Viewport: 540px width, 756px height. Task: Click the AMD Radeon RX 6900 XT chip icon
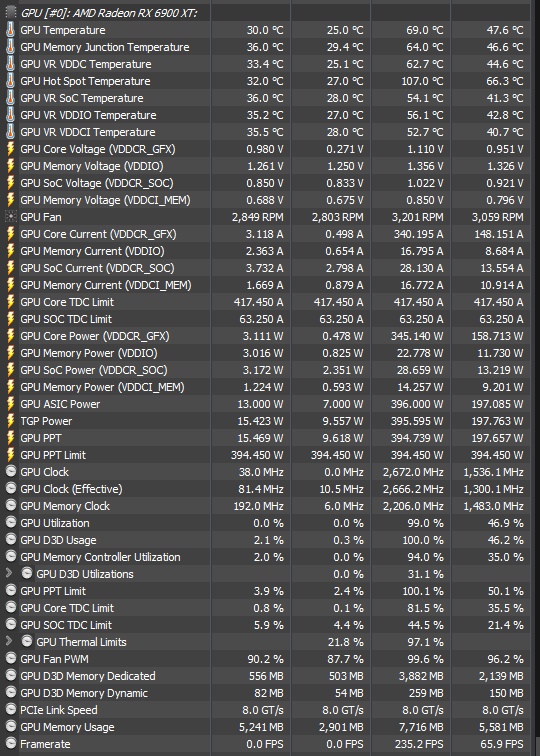10,13
